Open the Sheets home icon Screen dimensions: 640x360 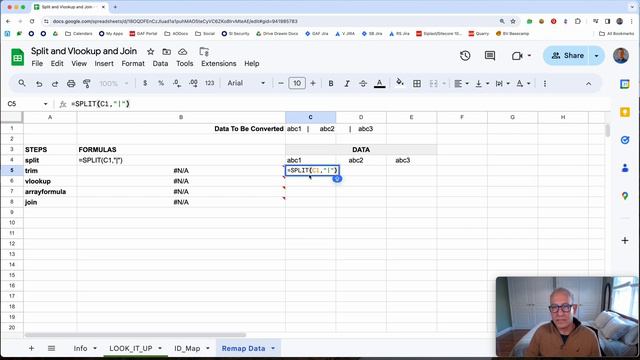coord(18,57)
